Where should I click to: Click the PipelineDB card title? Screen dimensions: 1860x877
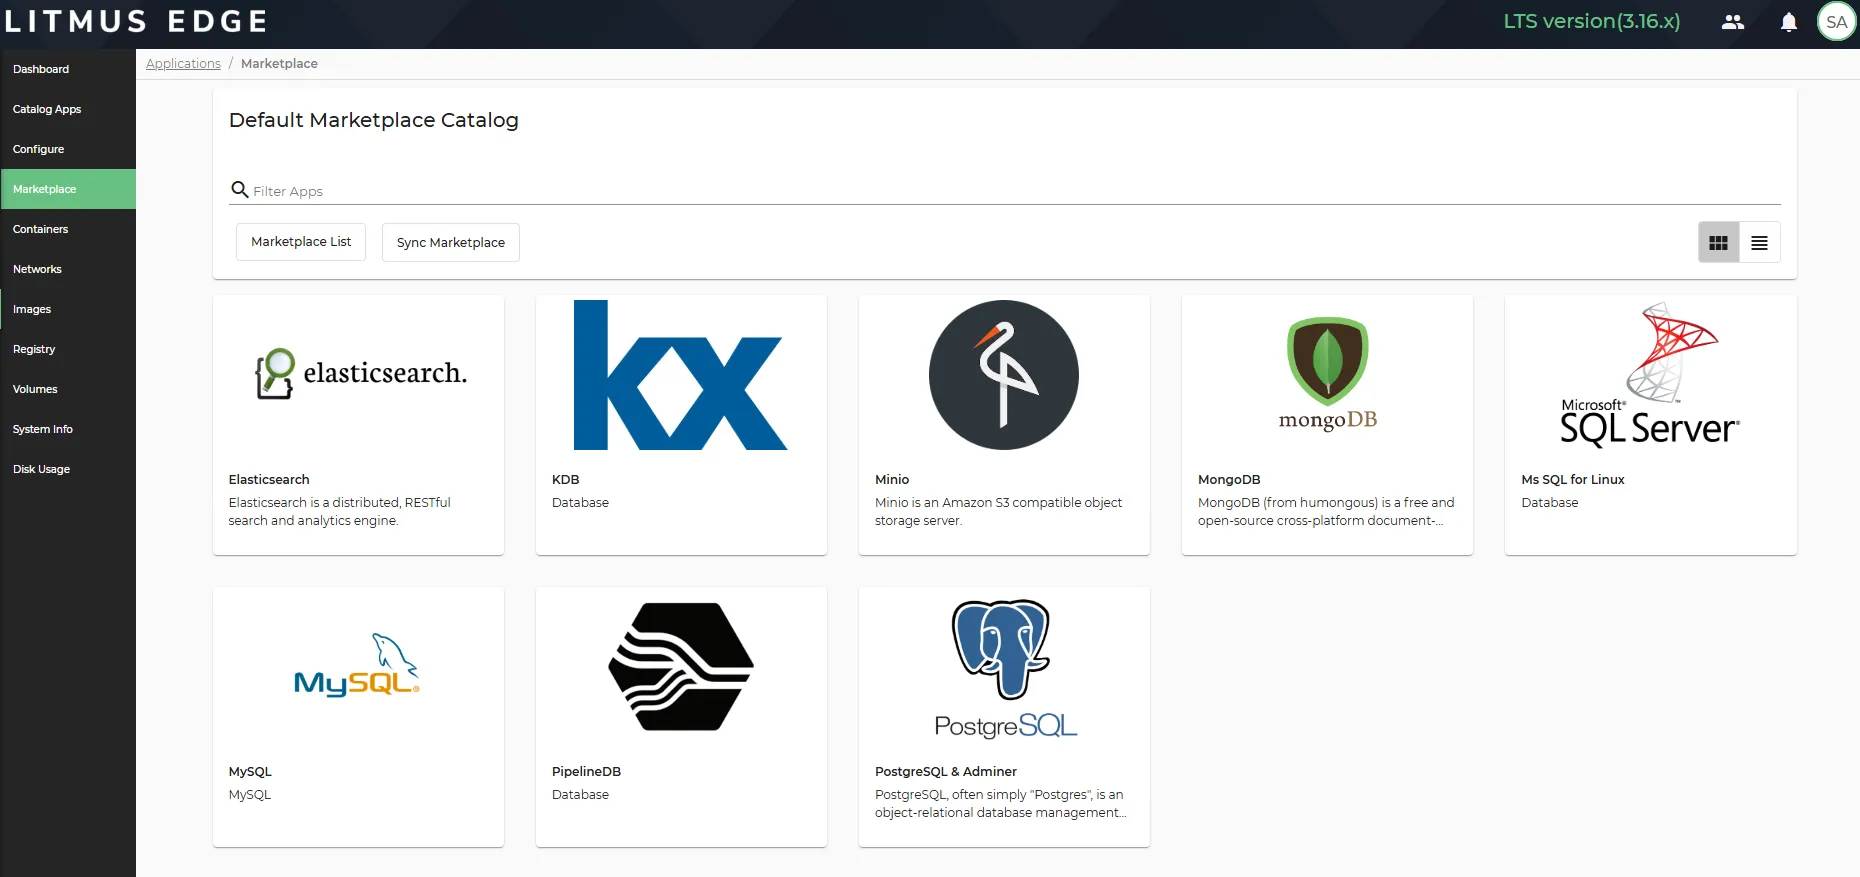pos(586,772)
